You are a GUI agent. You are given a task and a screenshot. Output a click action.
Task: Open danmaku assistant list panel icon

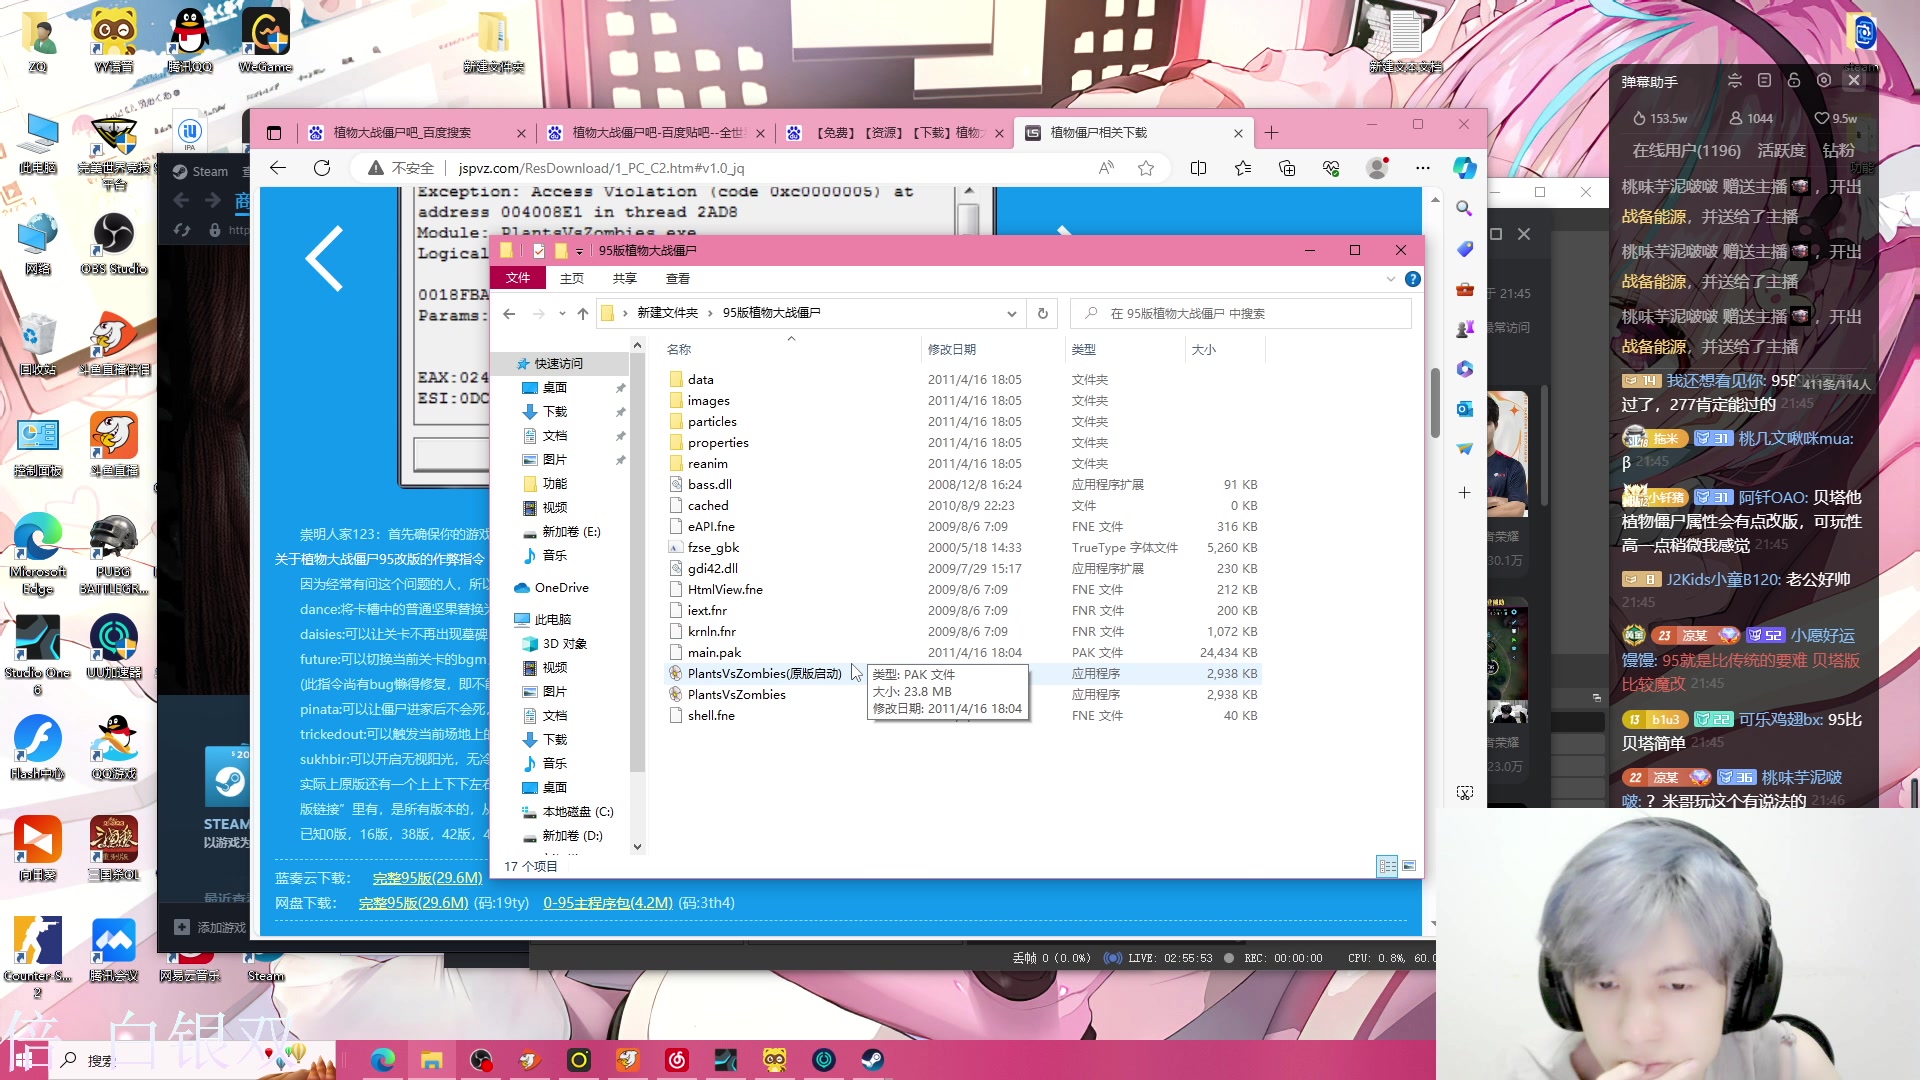(x=1764, y=81)
